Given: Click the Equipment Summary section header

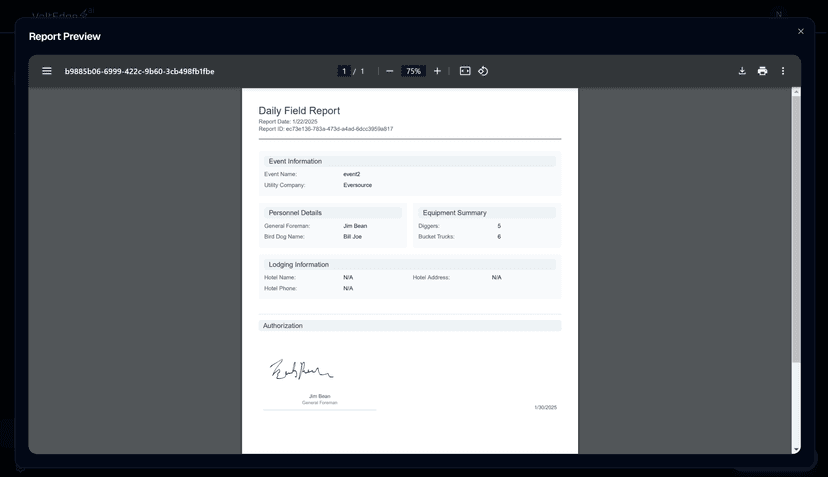Looking at the screenshot, I should click(487, 212).
